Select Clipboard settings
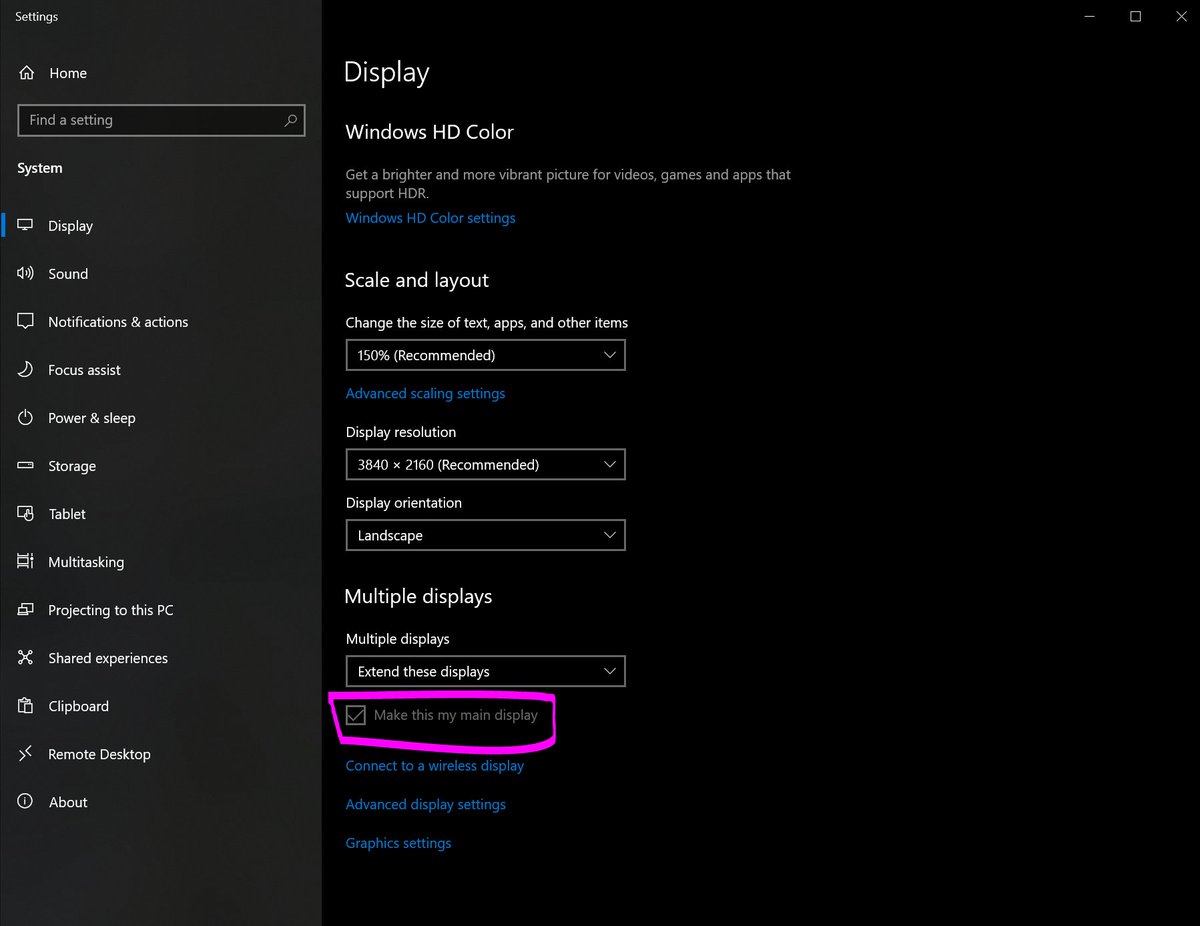The height and width of the screenshot is (926, 1200). tap(78, 706)
